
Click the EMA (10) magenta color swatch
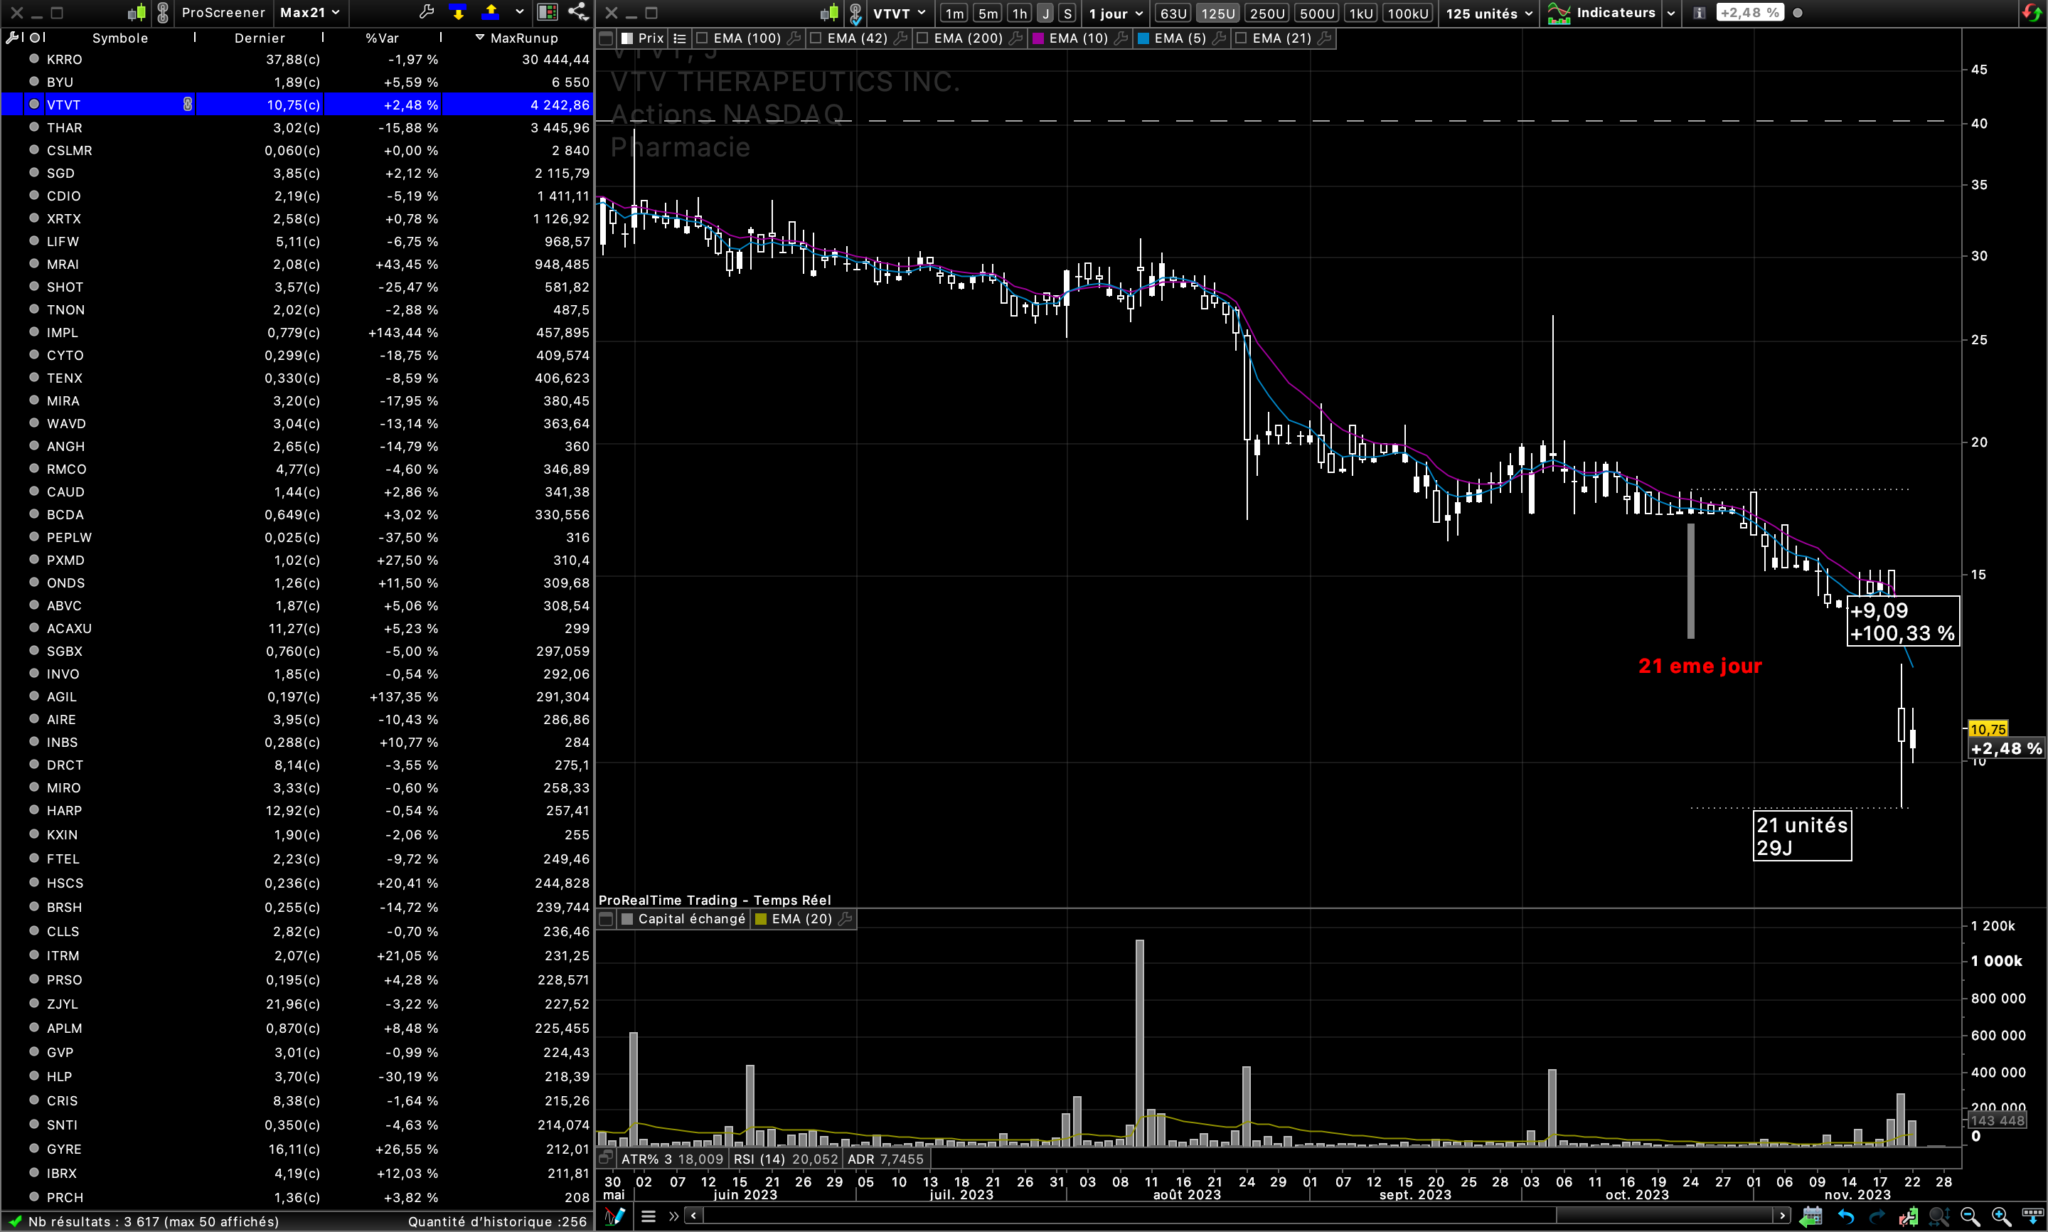click(x=1038, y=38)
